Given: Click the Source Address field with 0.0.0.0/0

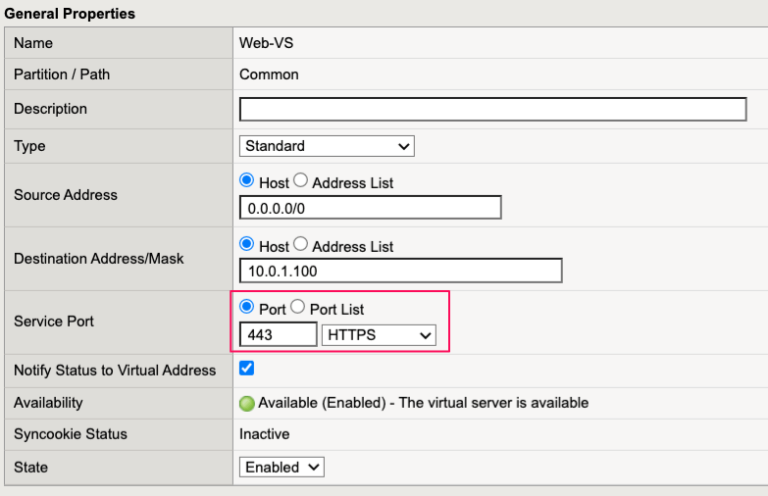Looking at the screenshot, I should click(x=370, y=208).
